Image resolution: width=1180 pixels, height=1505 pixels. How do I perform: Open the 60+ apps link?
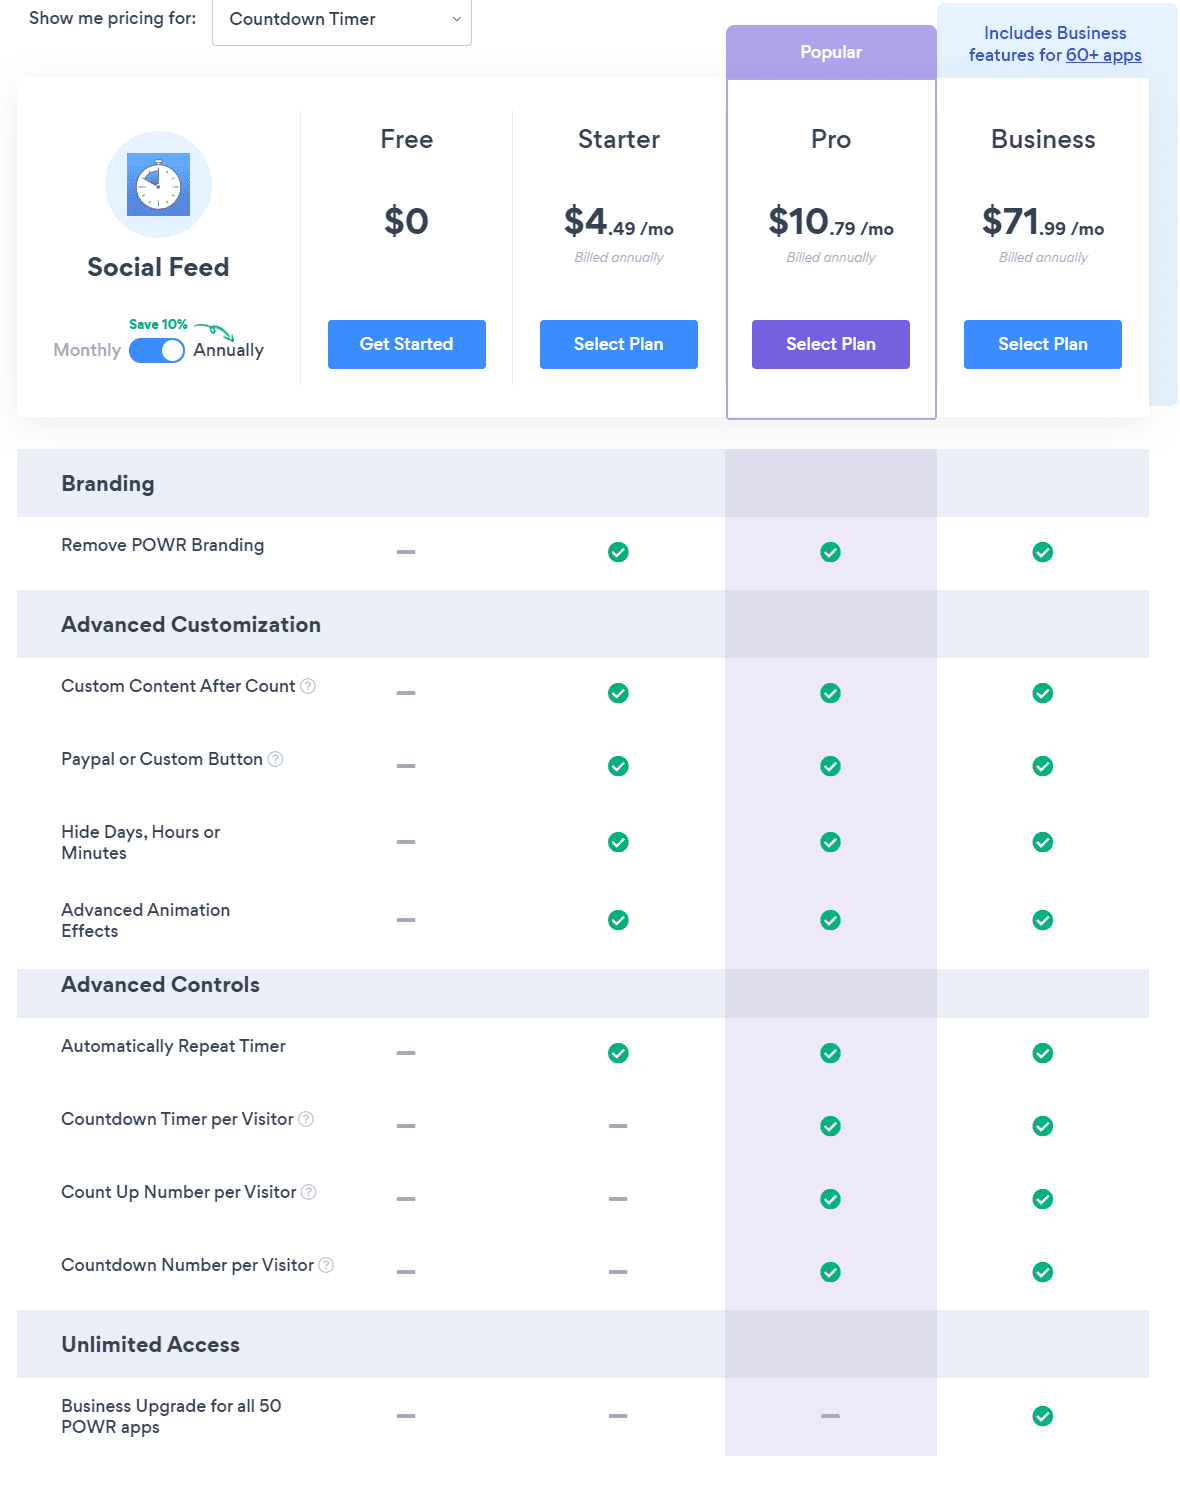click(x=1103, y=56)
